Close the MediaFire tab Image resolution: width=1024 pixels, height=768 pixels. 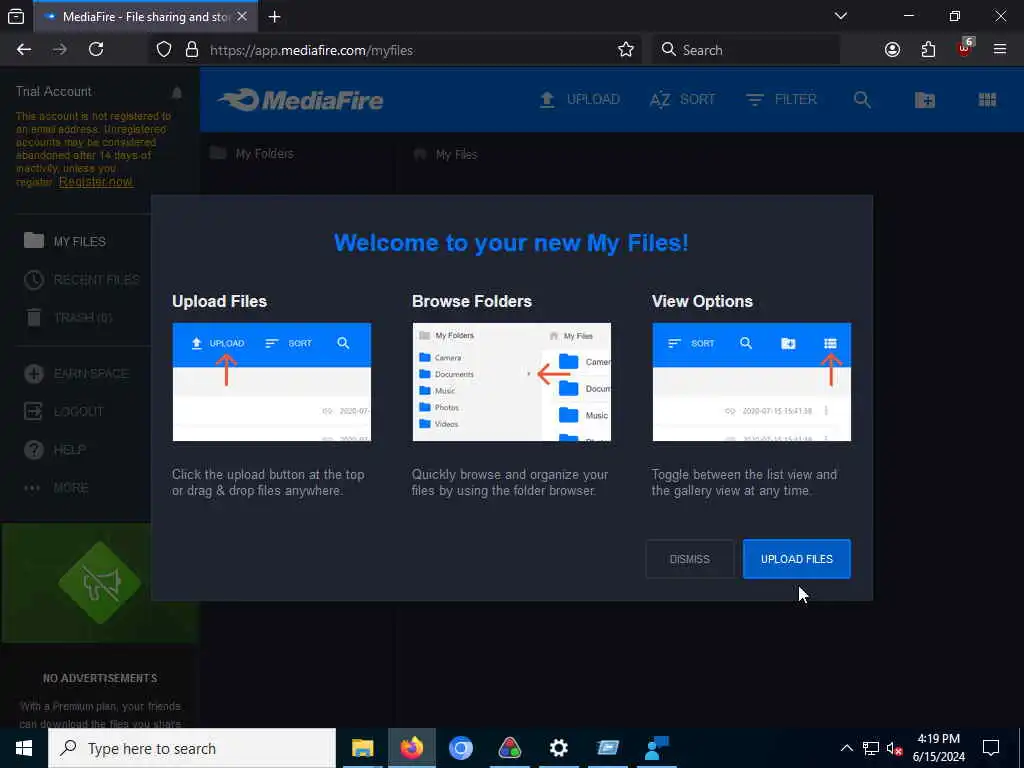(x=242, y=16)
